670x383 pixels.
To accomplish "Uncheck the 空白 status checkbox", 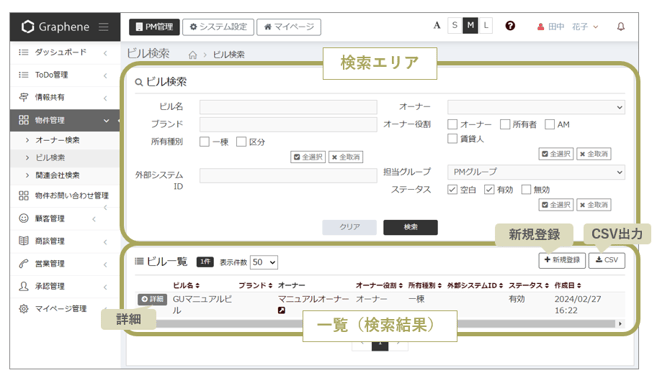I will (x=452, y=189).
